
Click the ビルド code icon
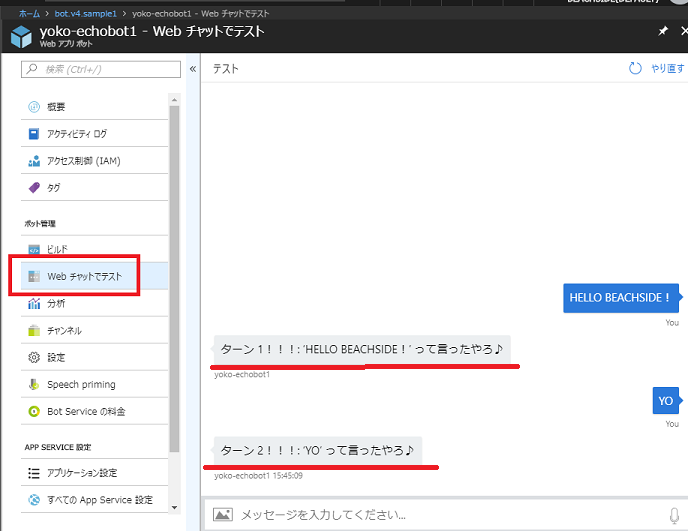tap(34, 250)
